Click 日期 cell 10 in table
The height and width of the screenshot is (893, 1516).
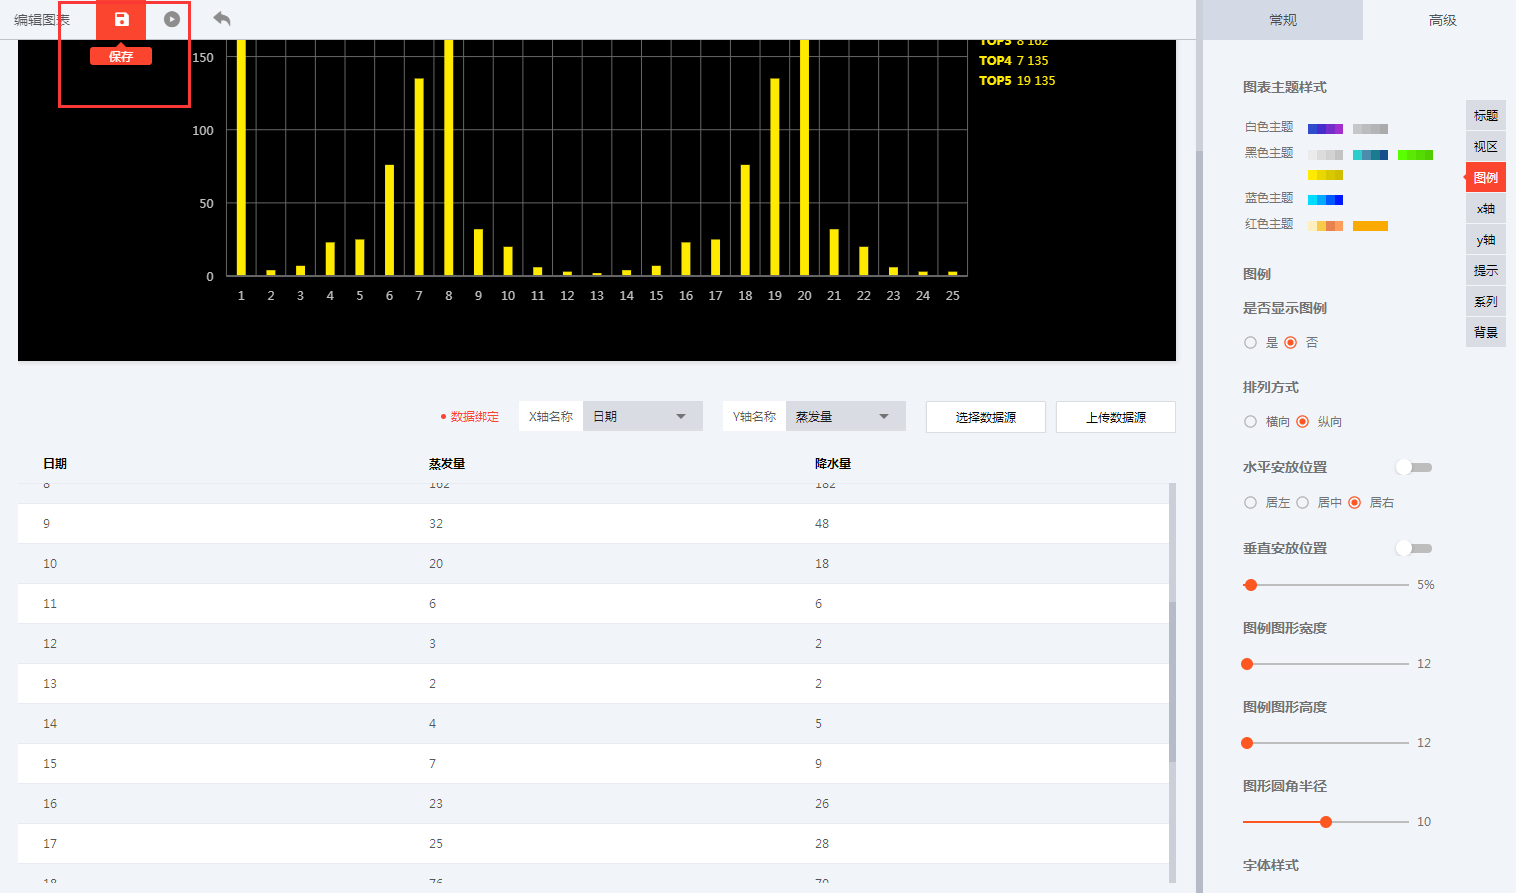[x=50, y=564]
